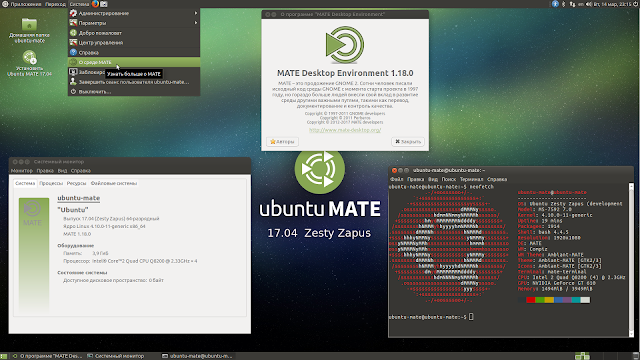The width and height of the screenshot is (640, 360).
Task: Select terminal window in bottom taskbar
Action: click(x=197, y=356)
